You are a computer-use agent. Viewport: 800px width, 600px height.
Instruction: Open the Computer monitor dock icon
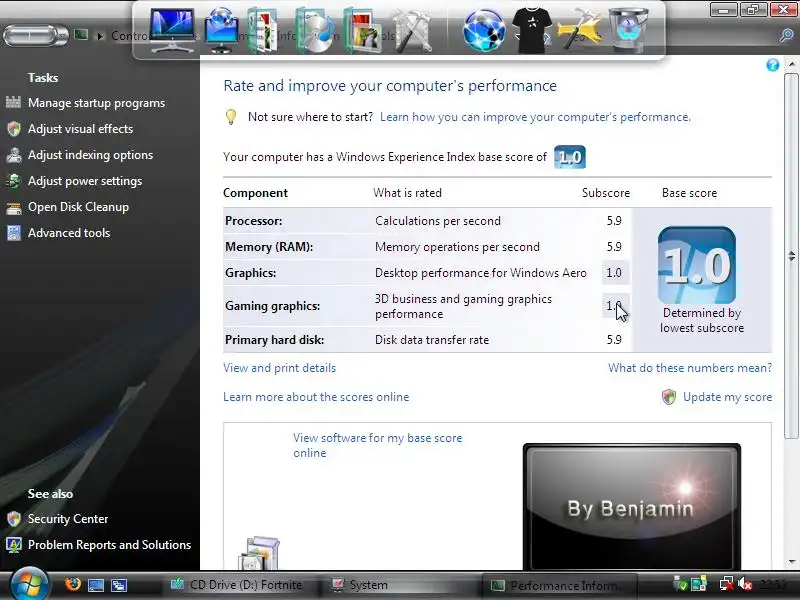tap(172, 29)
